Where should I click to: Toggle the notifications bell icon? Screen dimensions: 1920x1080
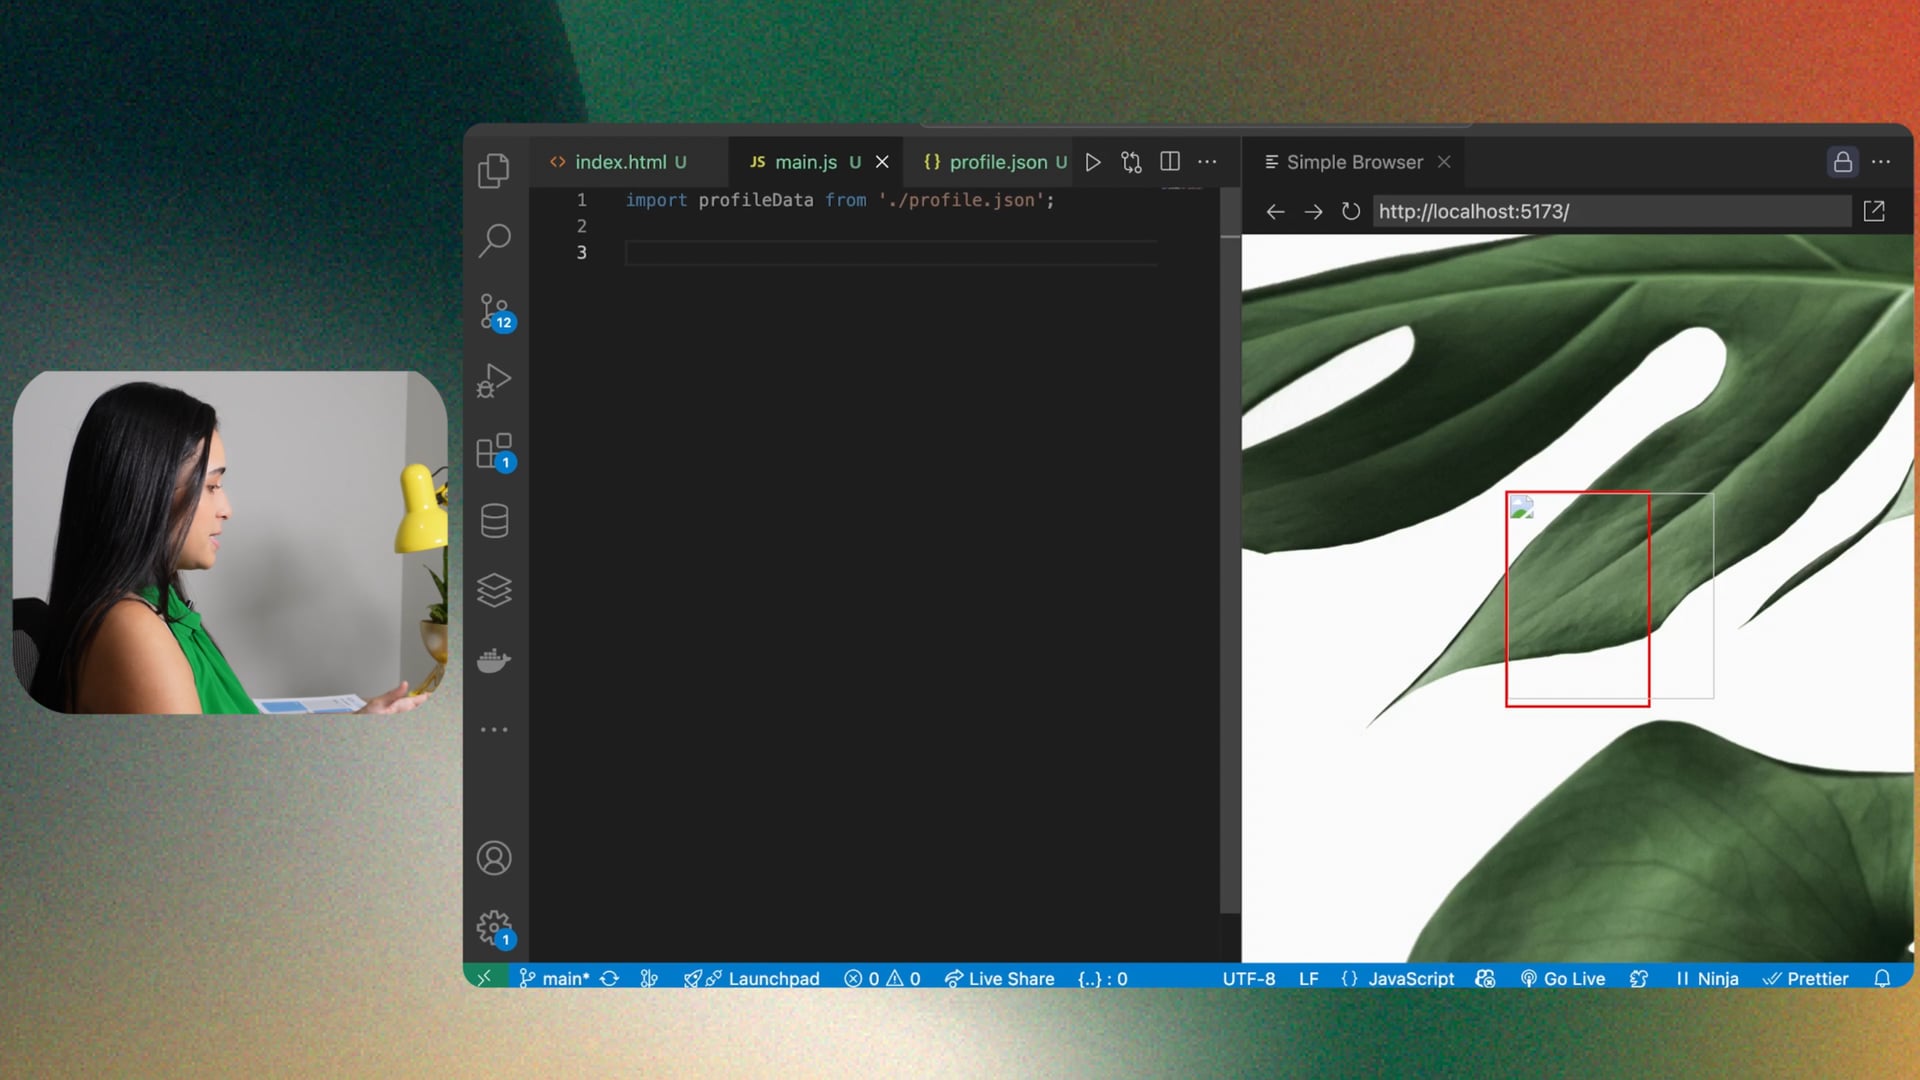[1882, 979]
